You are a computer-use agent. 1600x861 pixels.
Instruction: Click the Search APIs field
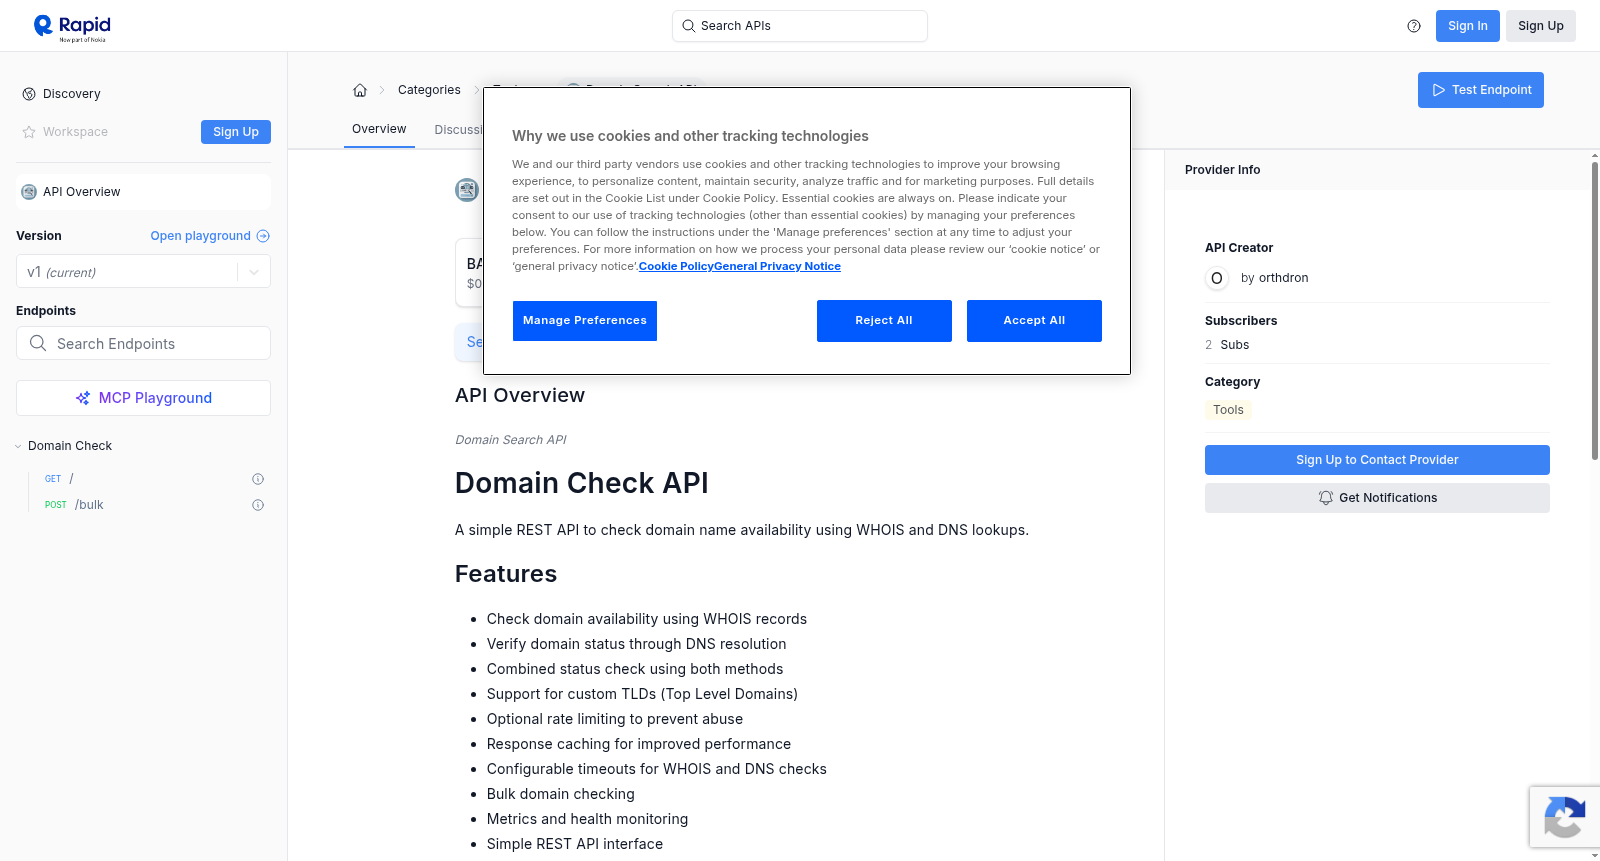800,26
